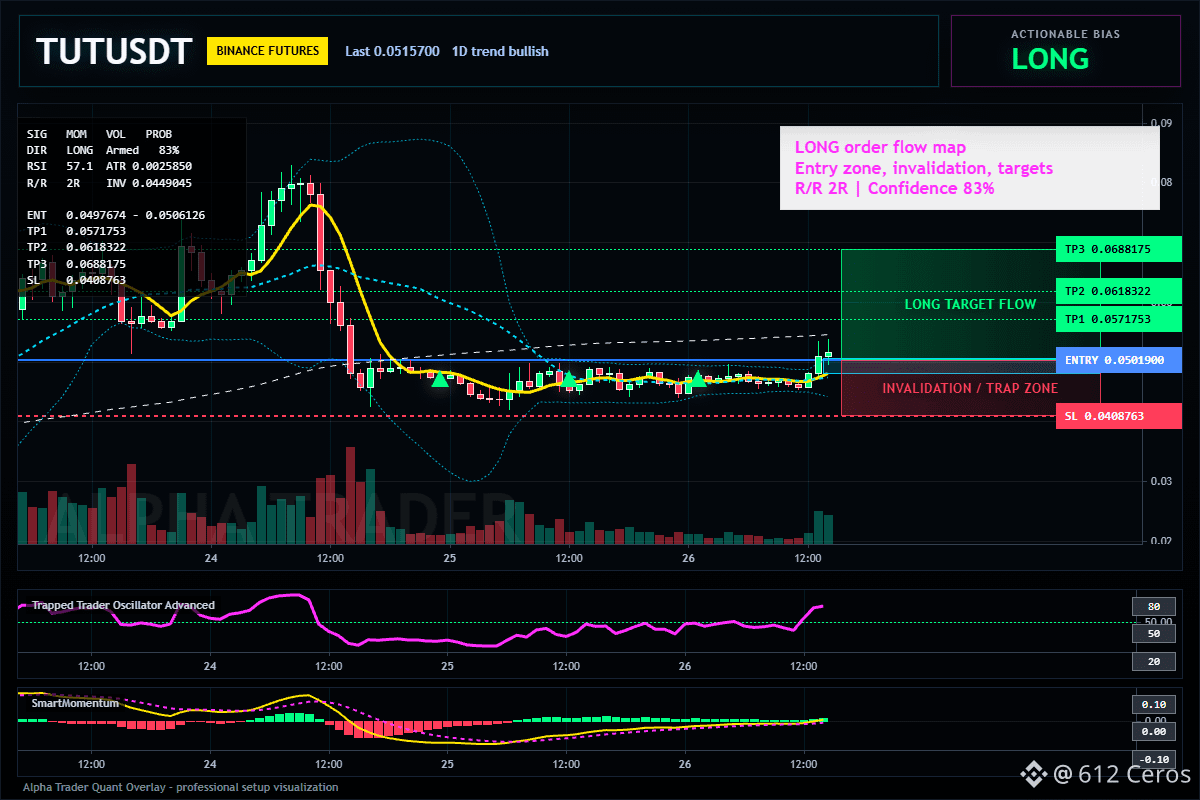The image size is (1200, 800).
Task: Click SmartMomentum's -0.10 scale label
Action: [1153, 759]
